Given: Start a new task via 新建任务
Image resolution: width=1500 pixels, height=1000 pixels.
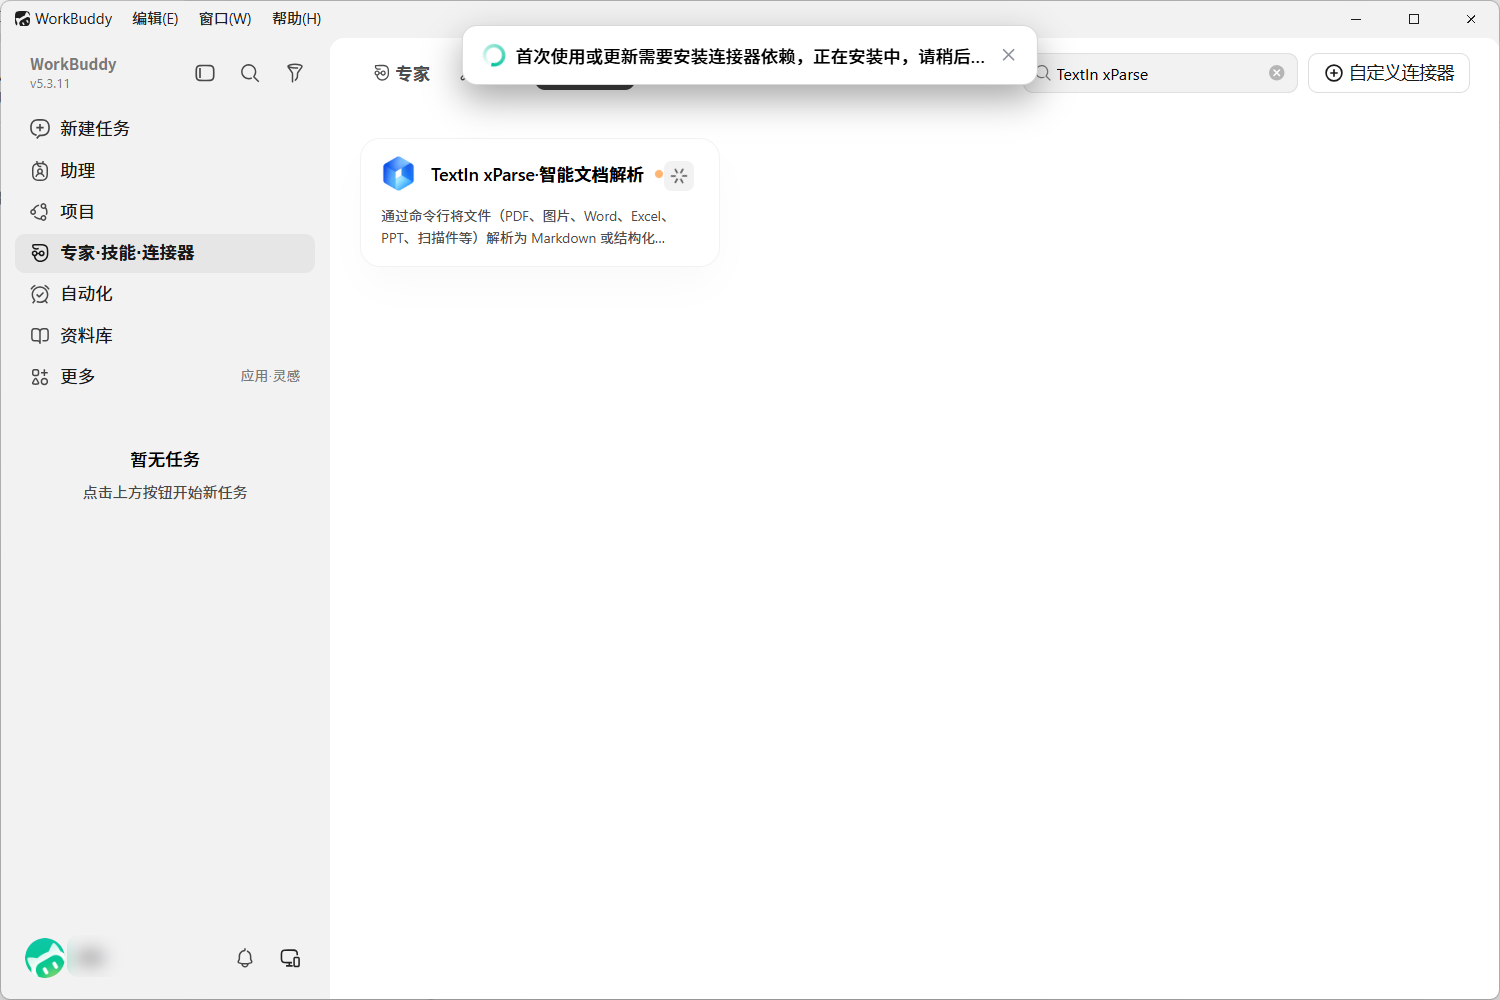Looking at the screenshot, I should point(165,129).
